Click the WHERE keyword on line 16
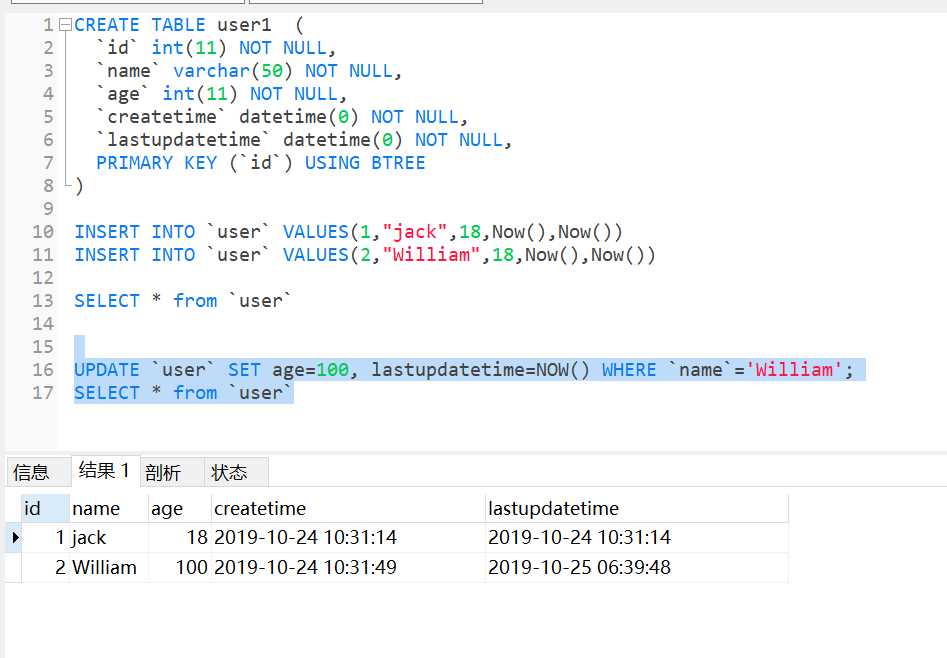Image resolution: width=947 pixels, height=658 pixels. (x=629, y=370)
